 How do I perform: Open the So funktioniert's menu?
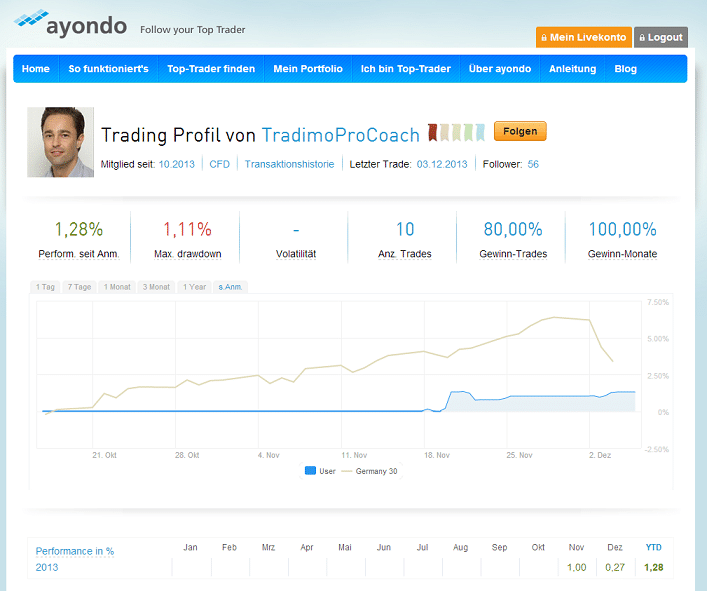pos(108,69)
